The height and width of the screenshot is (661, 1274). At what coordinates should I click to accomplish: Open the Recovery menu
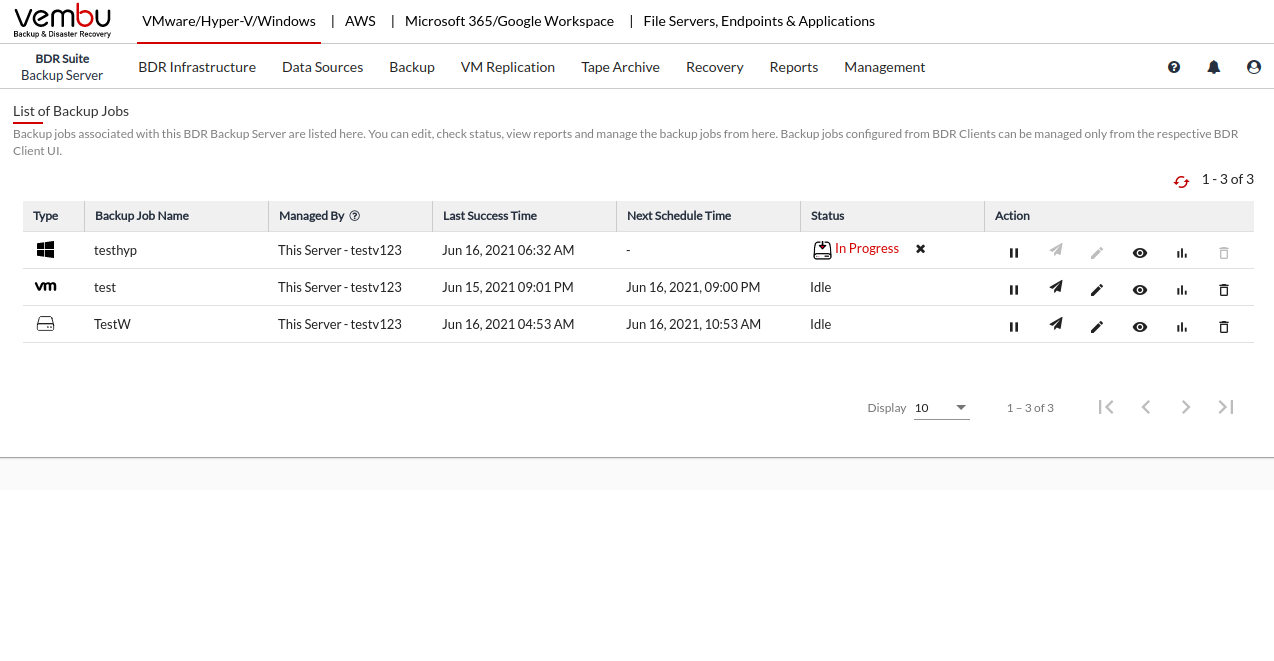click(x=714, y=67)
